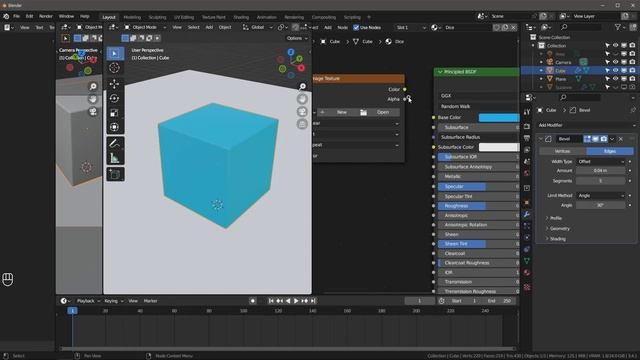Open the File menu
This screenshot has width=640, height=360.
(16, 16)
